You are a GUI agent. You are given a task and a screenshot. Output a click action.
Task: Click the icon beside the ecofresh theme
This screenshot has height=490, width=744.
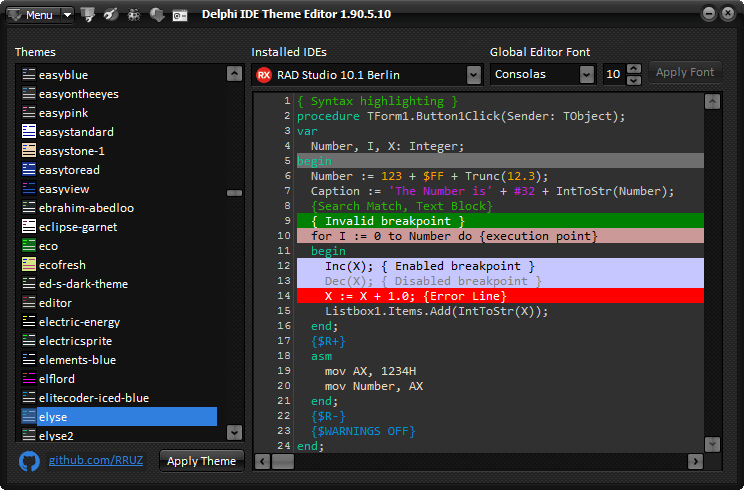[x=29, y=265]
